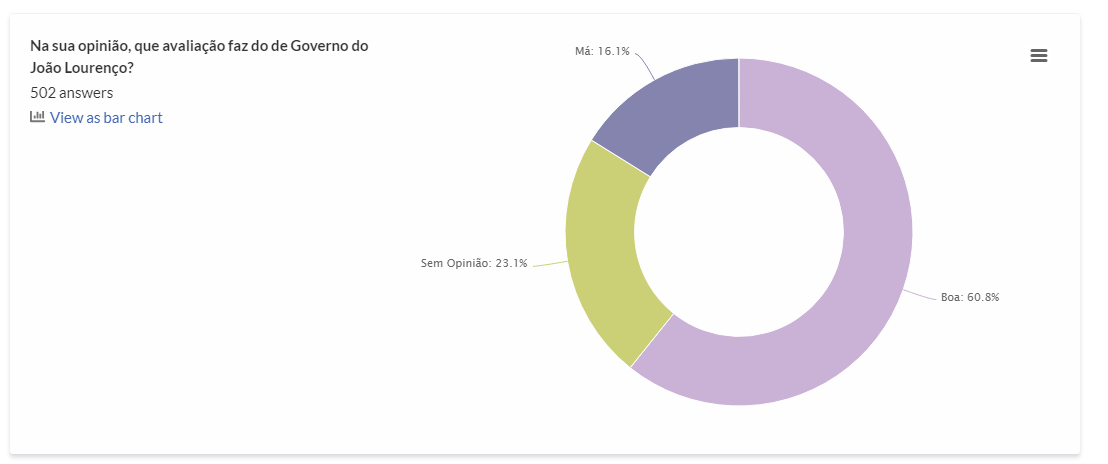The width and height of the screenshot is (1108, 464).
Task: Click the "Boa: 60.8%" data label
Action: pos(969,297)
